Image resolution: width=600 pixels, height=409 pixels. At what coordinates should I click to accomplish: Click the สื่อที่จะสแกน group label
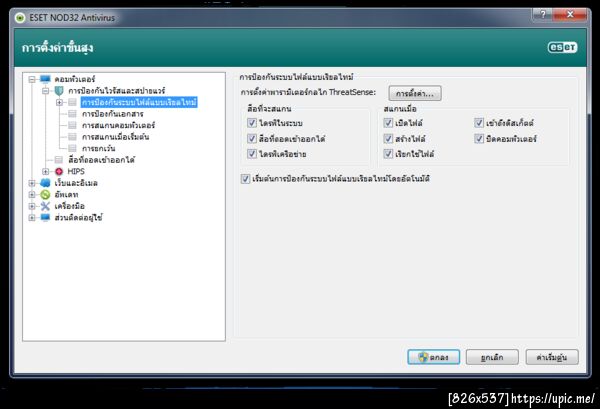[x=269, y=109]
